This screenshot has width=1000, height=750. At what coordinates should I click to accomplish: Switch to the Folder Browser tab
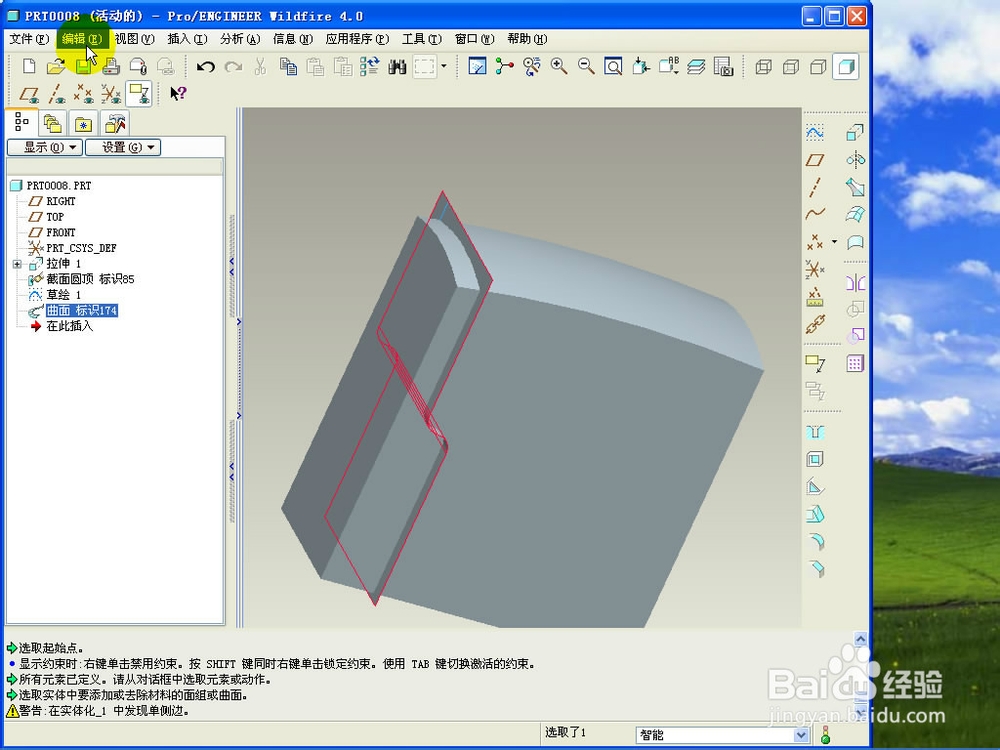53,123
